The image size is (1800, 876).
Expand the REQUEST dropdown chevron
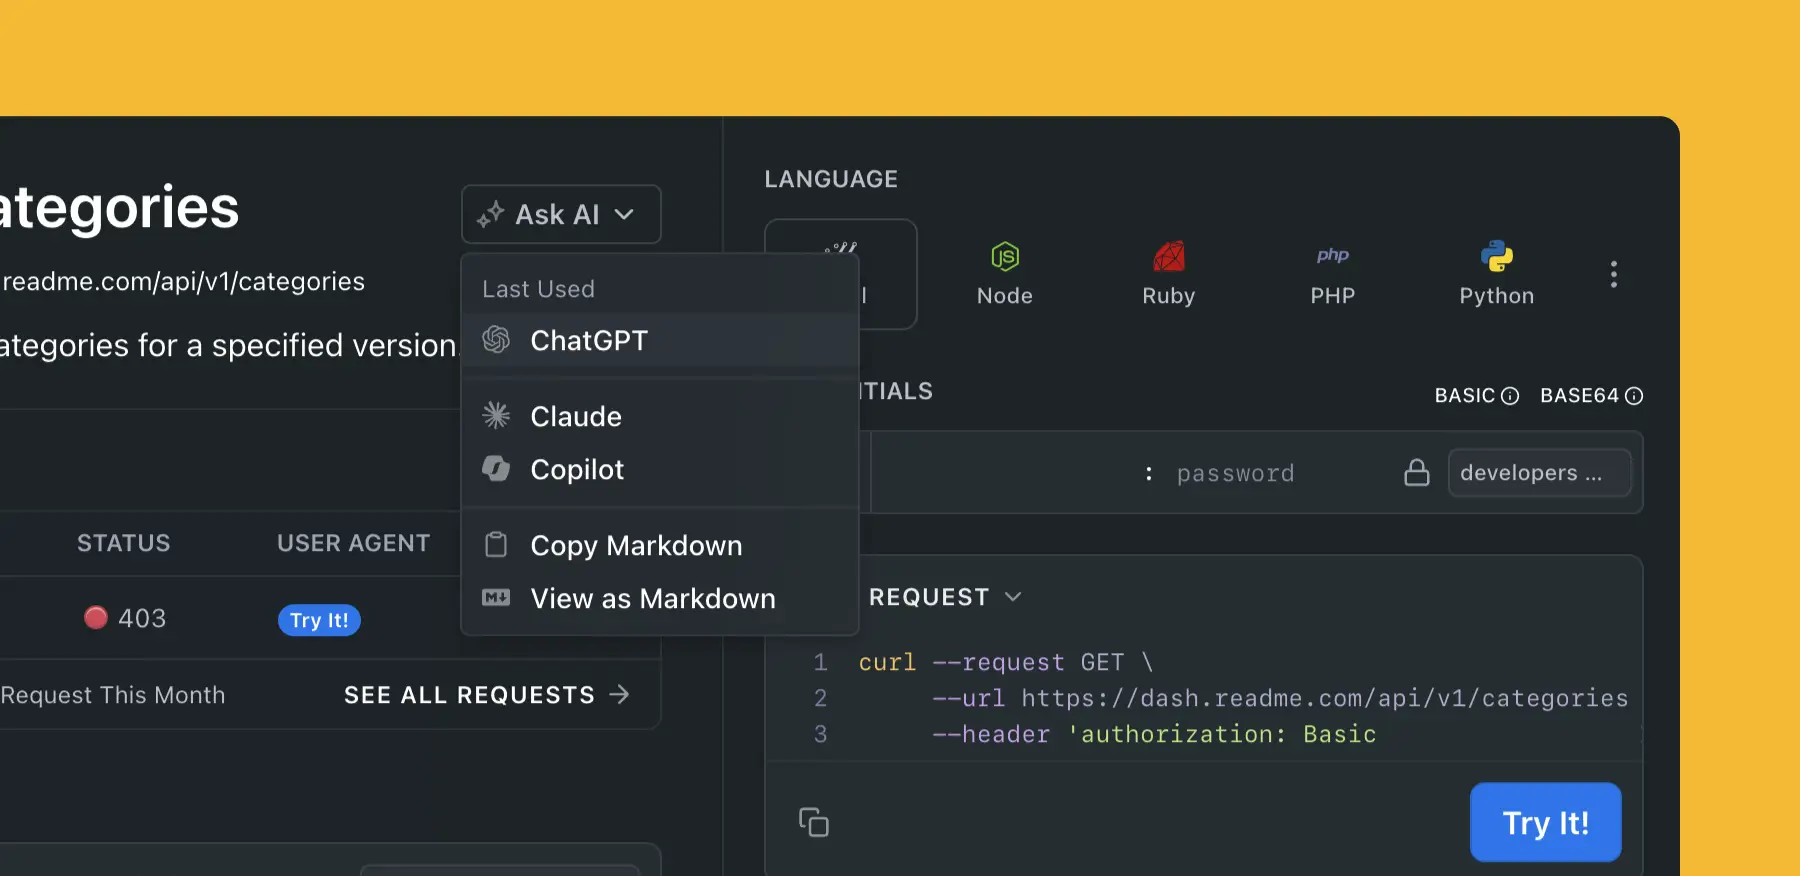[x=1013, y=597]
